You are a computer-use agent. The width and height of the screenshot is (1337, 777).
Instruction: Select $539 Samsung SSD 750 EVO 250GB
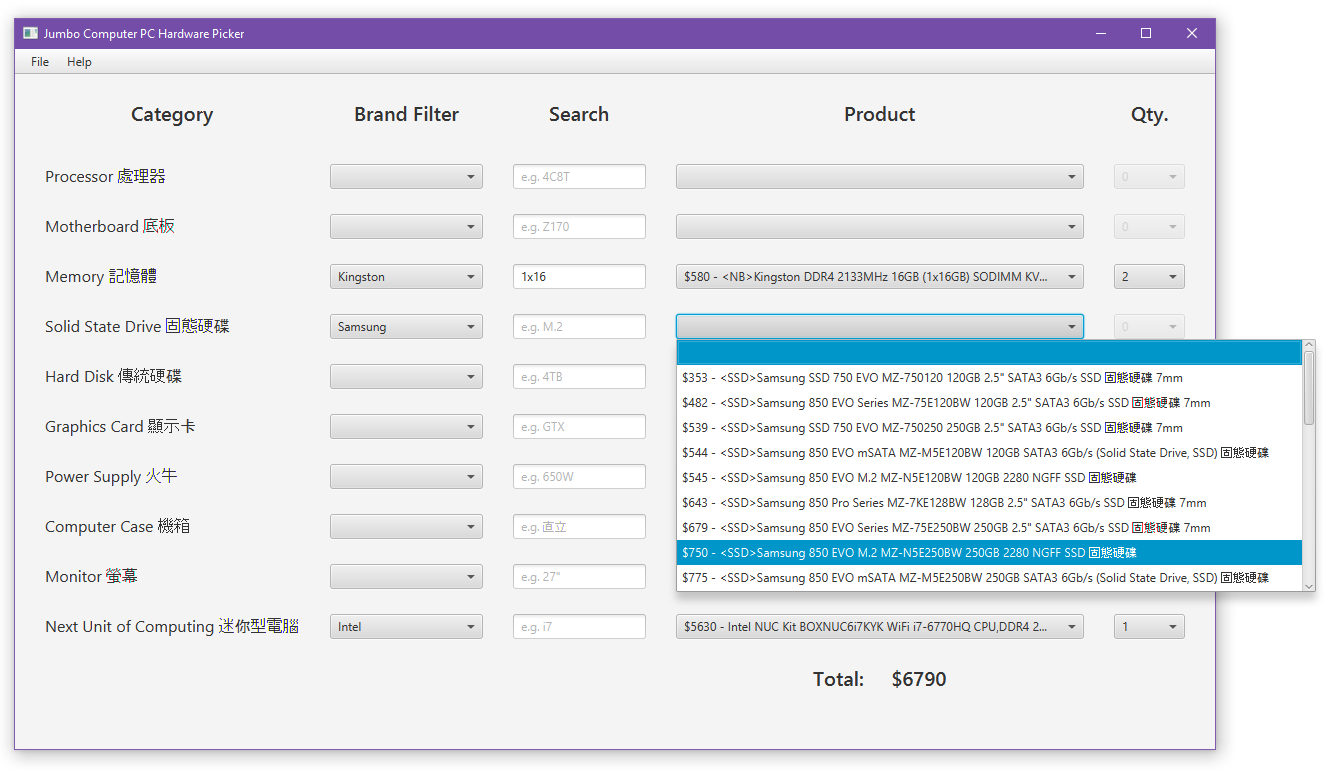989,428
